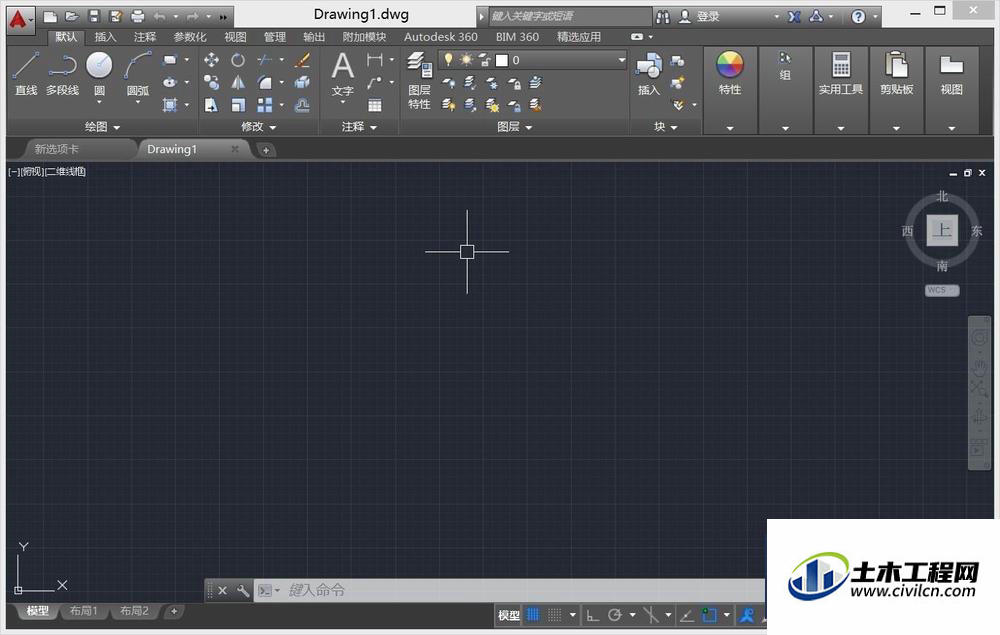Click the 上 face of the ViewCube
This screenshot has width=1000, height=635.
coord(942,230)
